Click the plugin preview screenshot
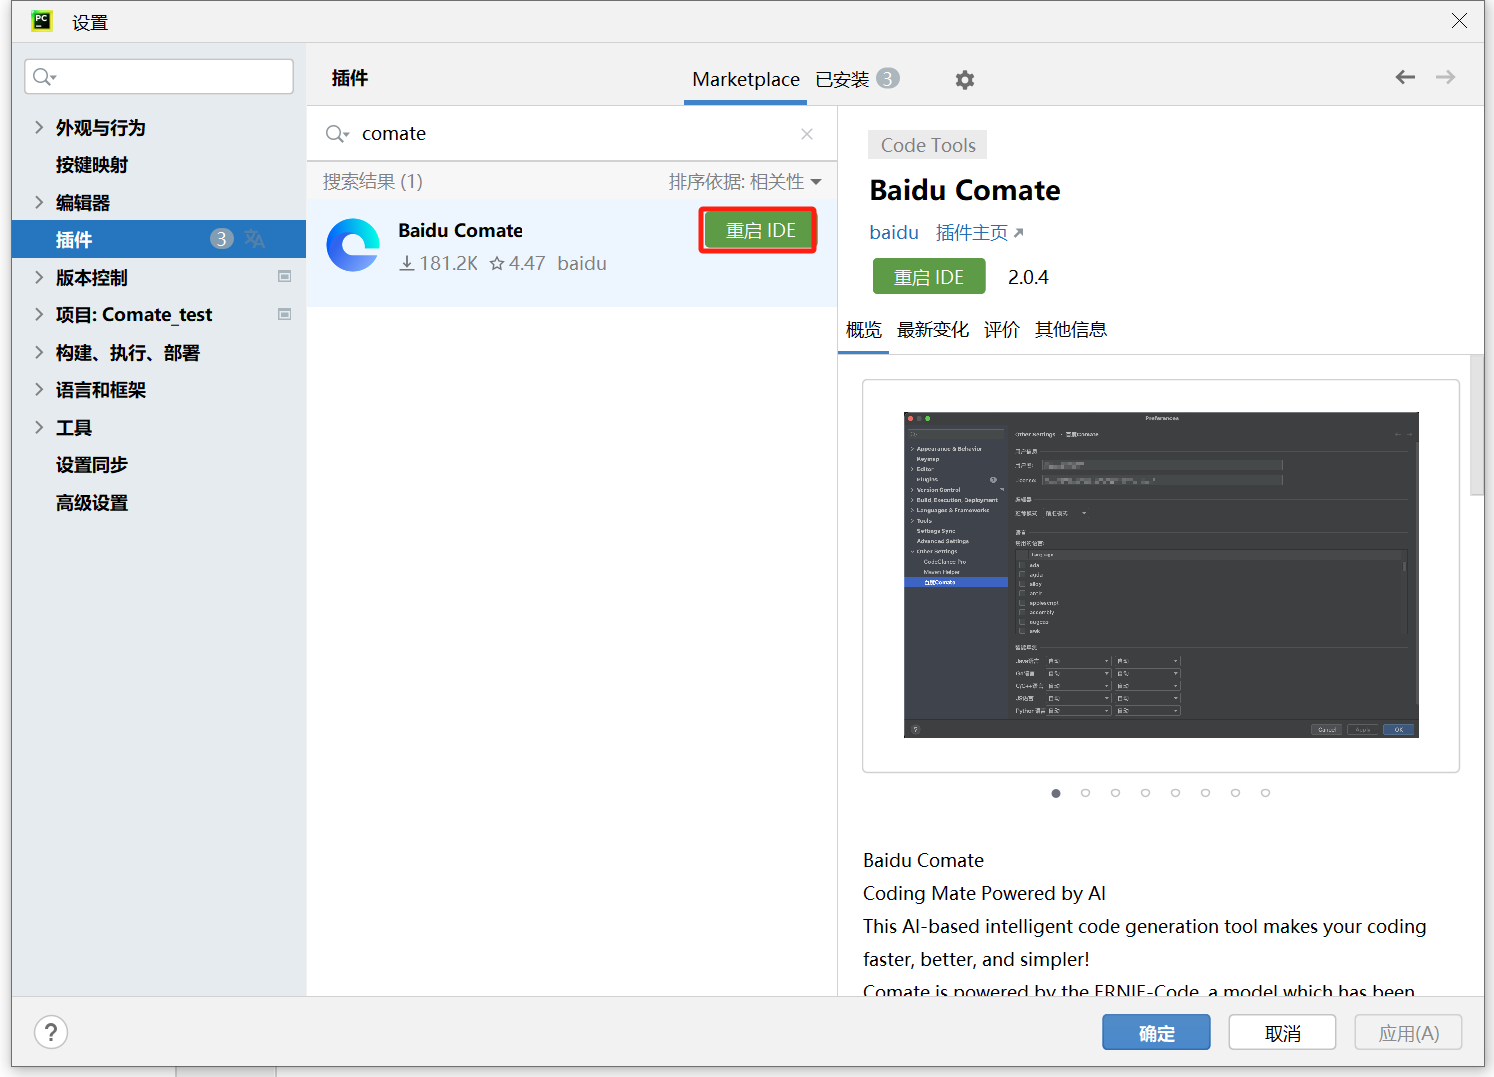Screen dimensions: 1494x1077 pyautogui.click(x=1161, y=575)
